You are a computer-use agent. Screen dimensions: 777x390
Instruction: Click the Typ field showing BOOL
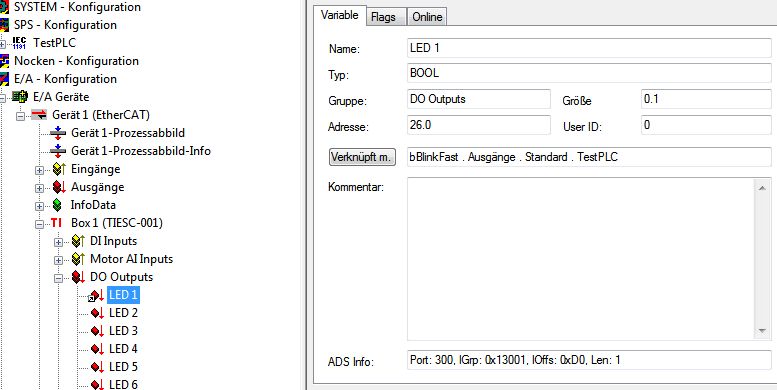coord(589,73)
